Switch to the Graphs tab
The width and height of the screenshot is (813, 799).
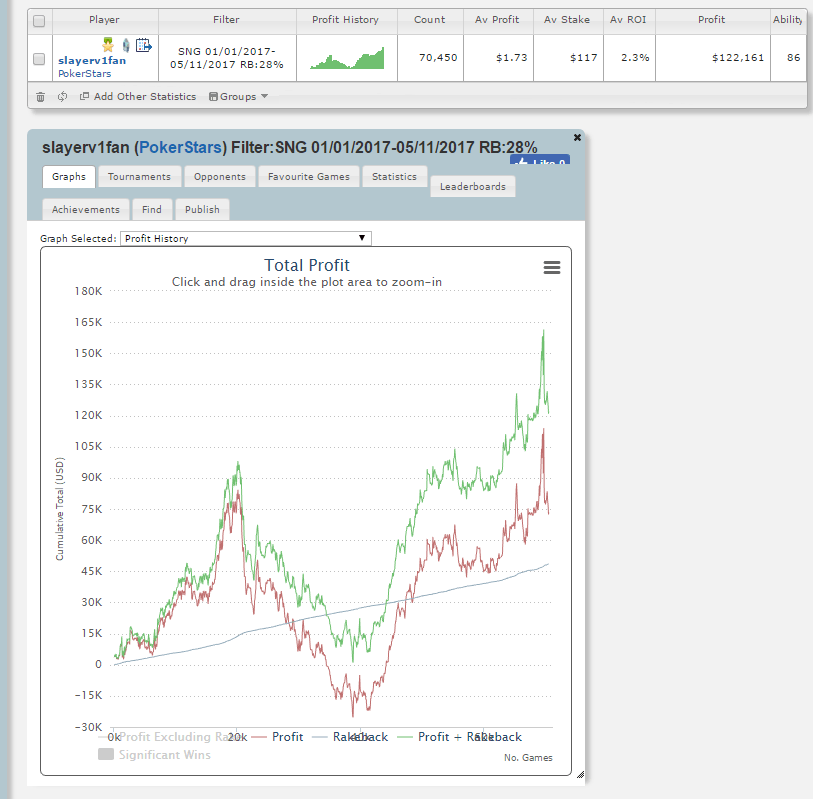(x=69, y=177)
